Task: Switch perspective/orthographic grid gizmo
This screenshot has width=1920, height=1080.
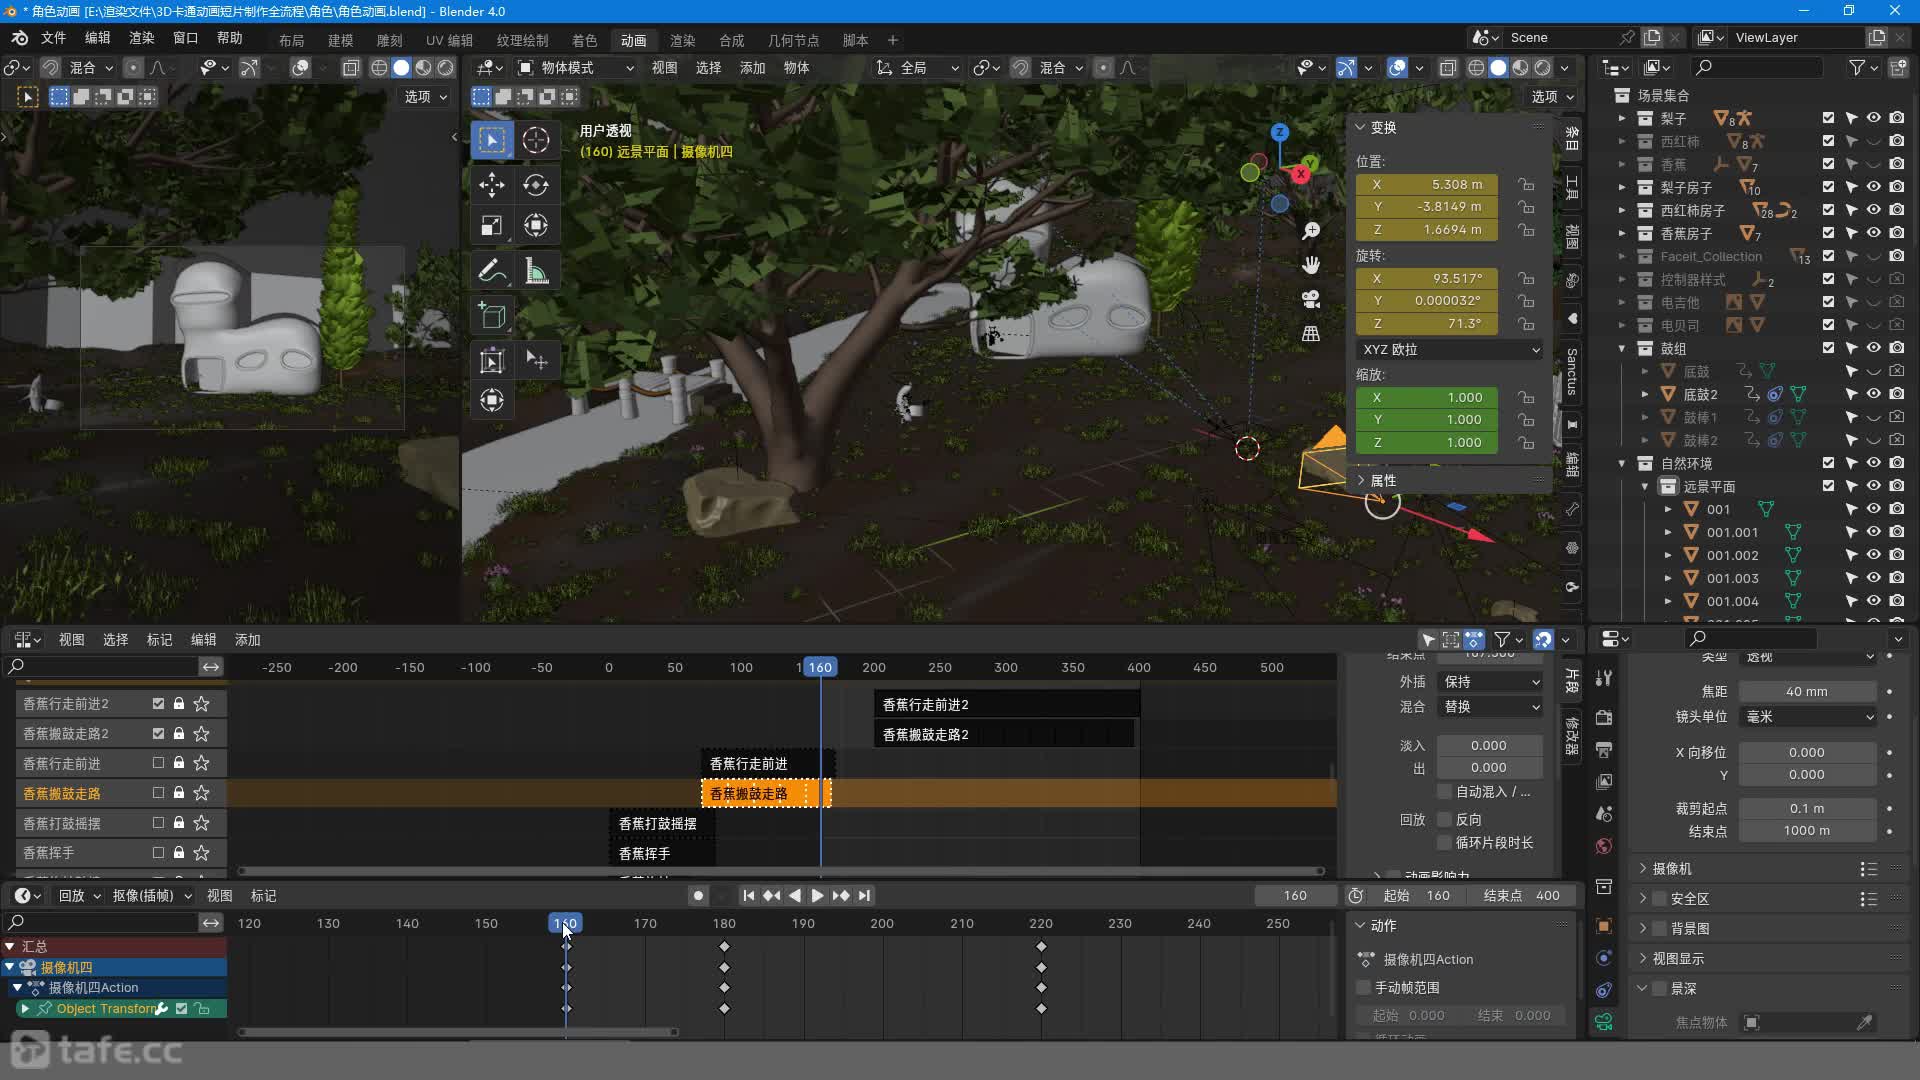Action: click(1311, 333)
